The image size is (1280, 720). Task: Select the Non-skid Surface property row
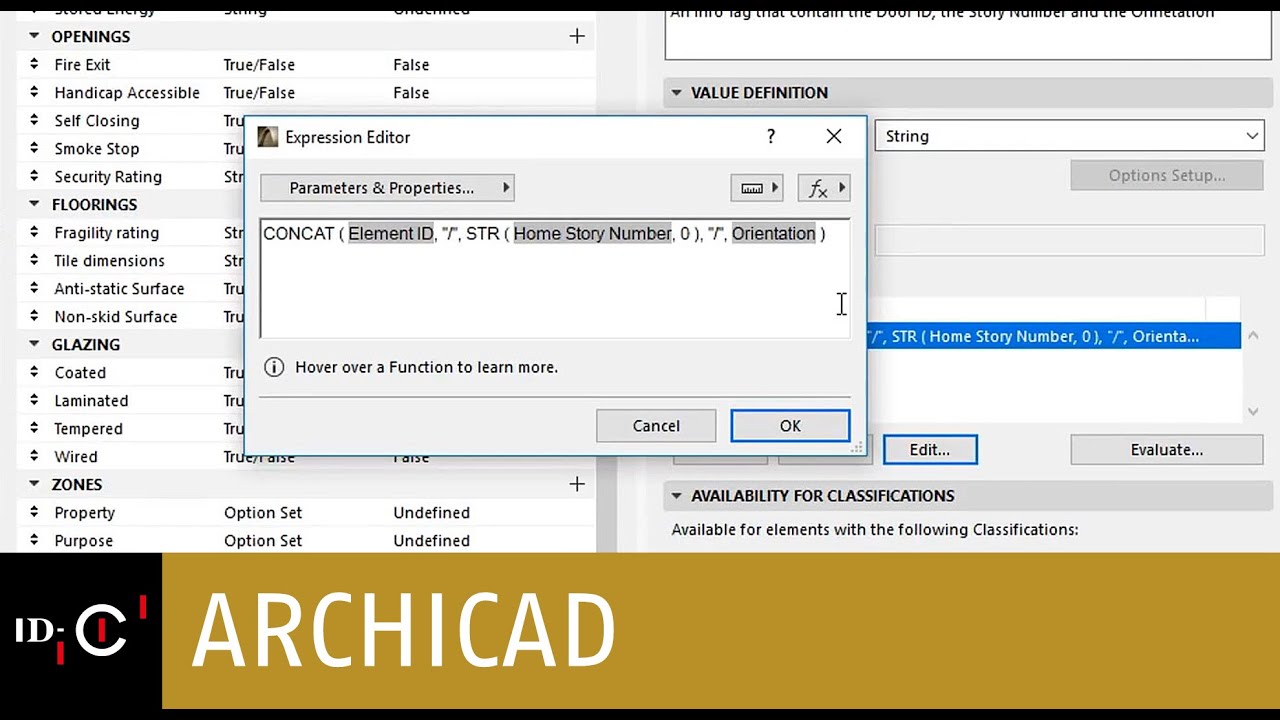[132, 316]
